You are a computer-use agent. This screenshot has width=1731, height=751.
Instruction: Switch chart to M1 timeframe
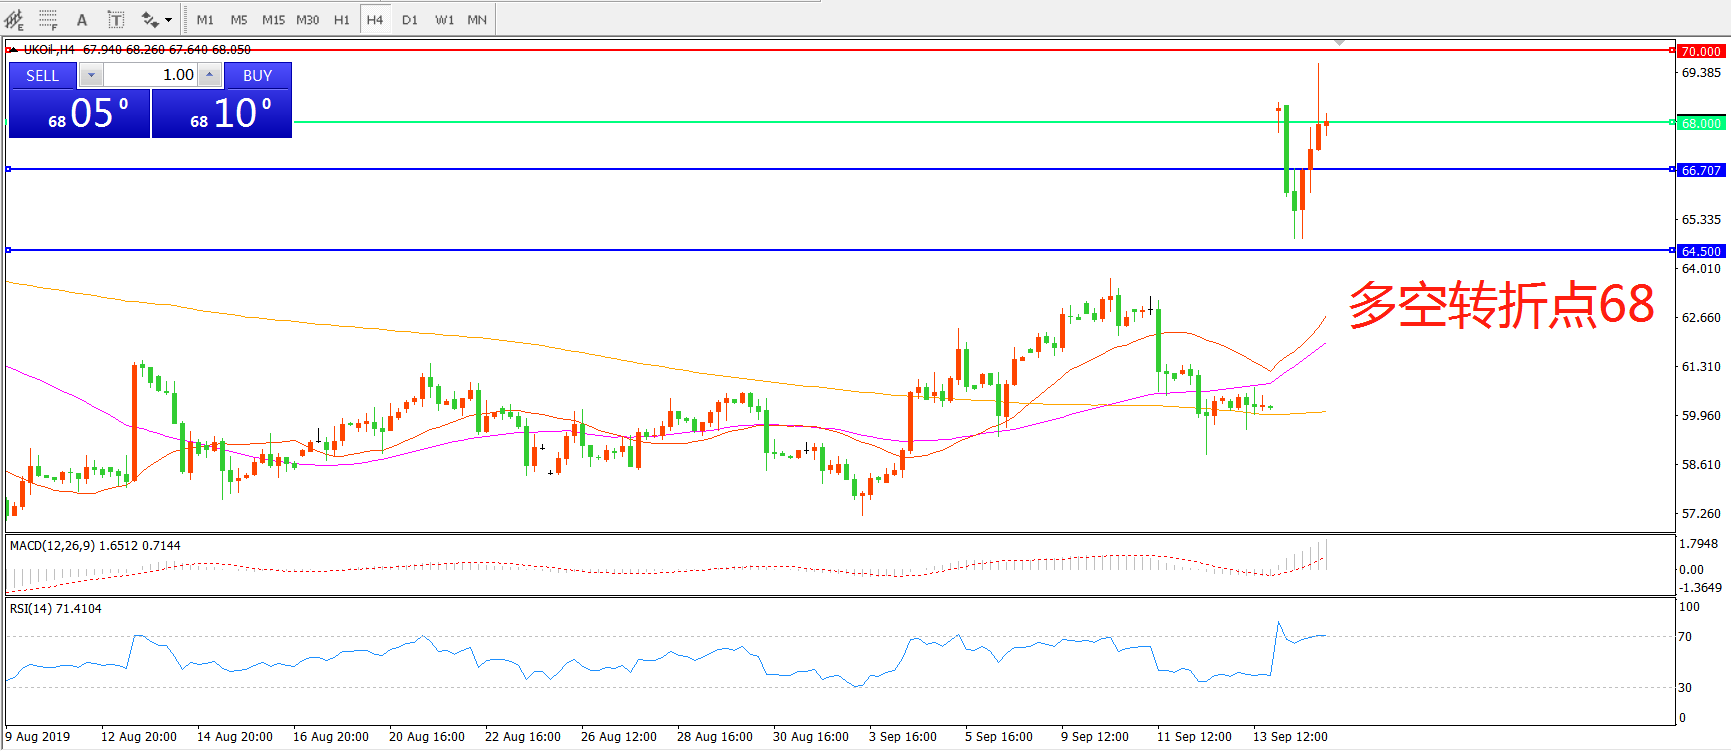[205, 19]
